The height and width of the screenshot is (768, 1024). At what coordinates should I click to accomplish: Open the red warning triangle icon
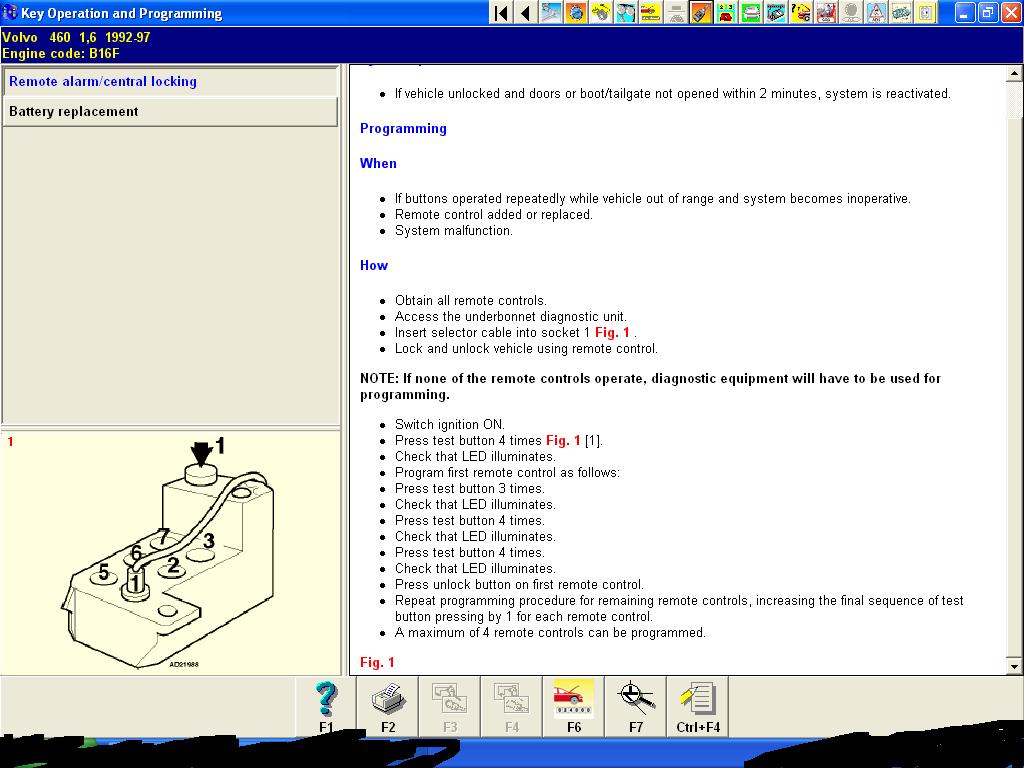pos(876,12)
